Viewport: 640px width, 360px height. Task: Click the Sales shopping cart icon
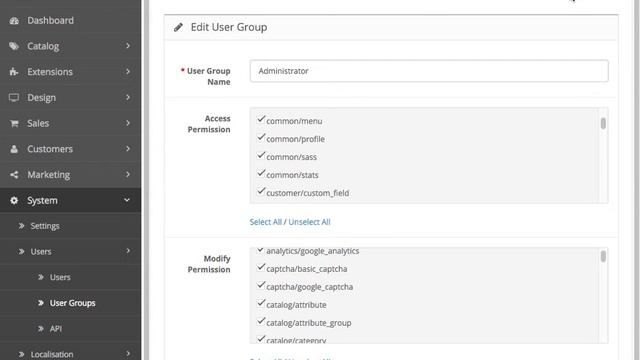coord(14,123)
